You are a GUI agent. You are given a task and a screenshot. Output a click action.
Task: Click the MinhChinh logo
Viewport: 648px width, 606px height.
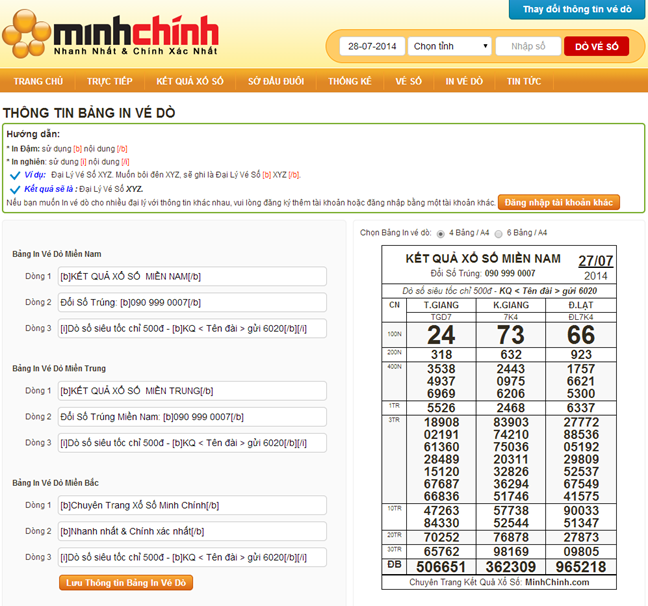(x=111, y=34)
